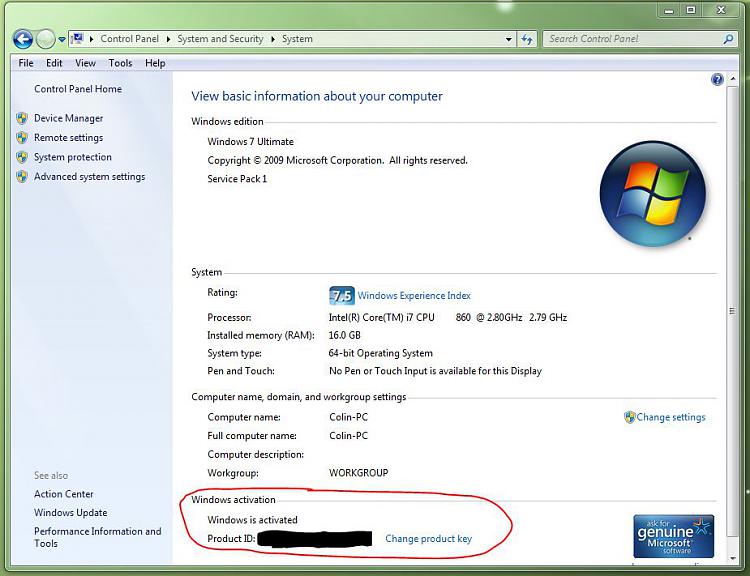
Task: Click the vertical scrollbar thumb
Action: [x=732, y=311]
